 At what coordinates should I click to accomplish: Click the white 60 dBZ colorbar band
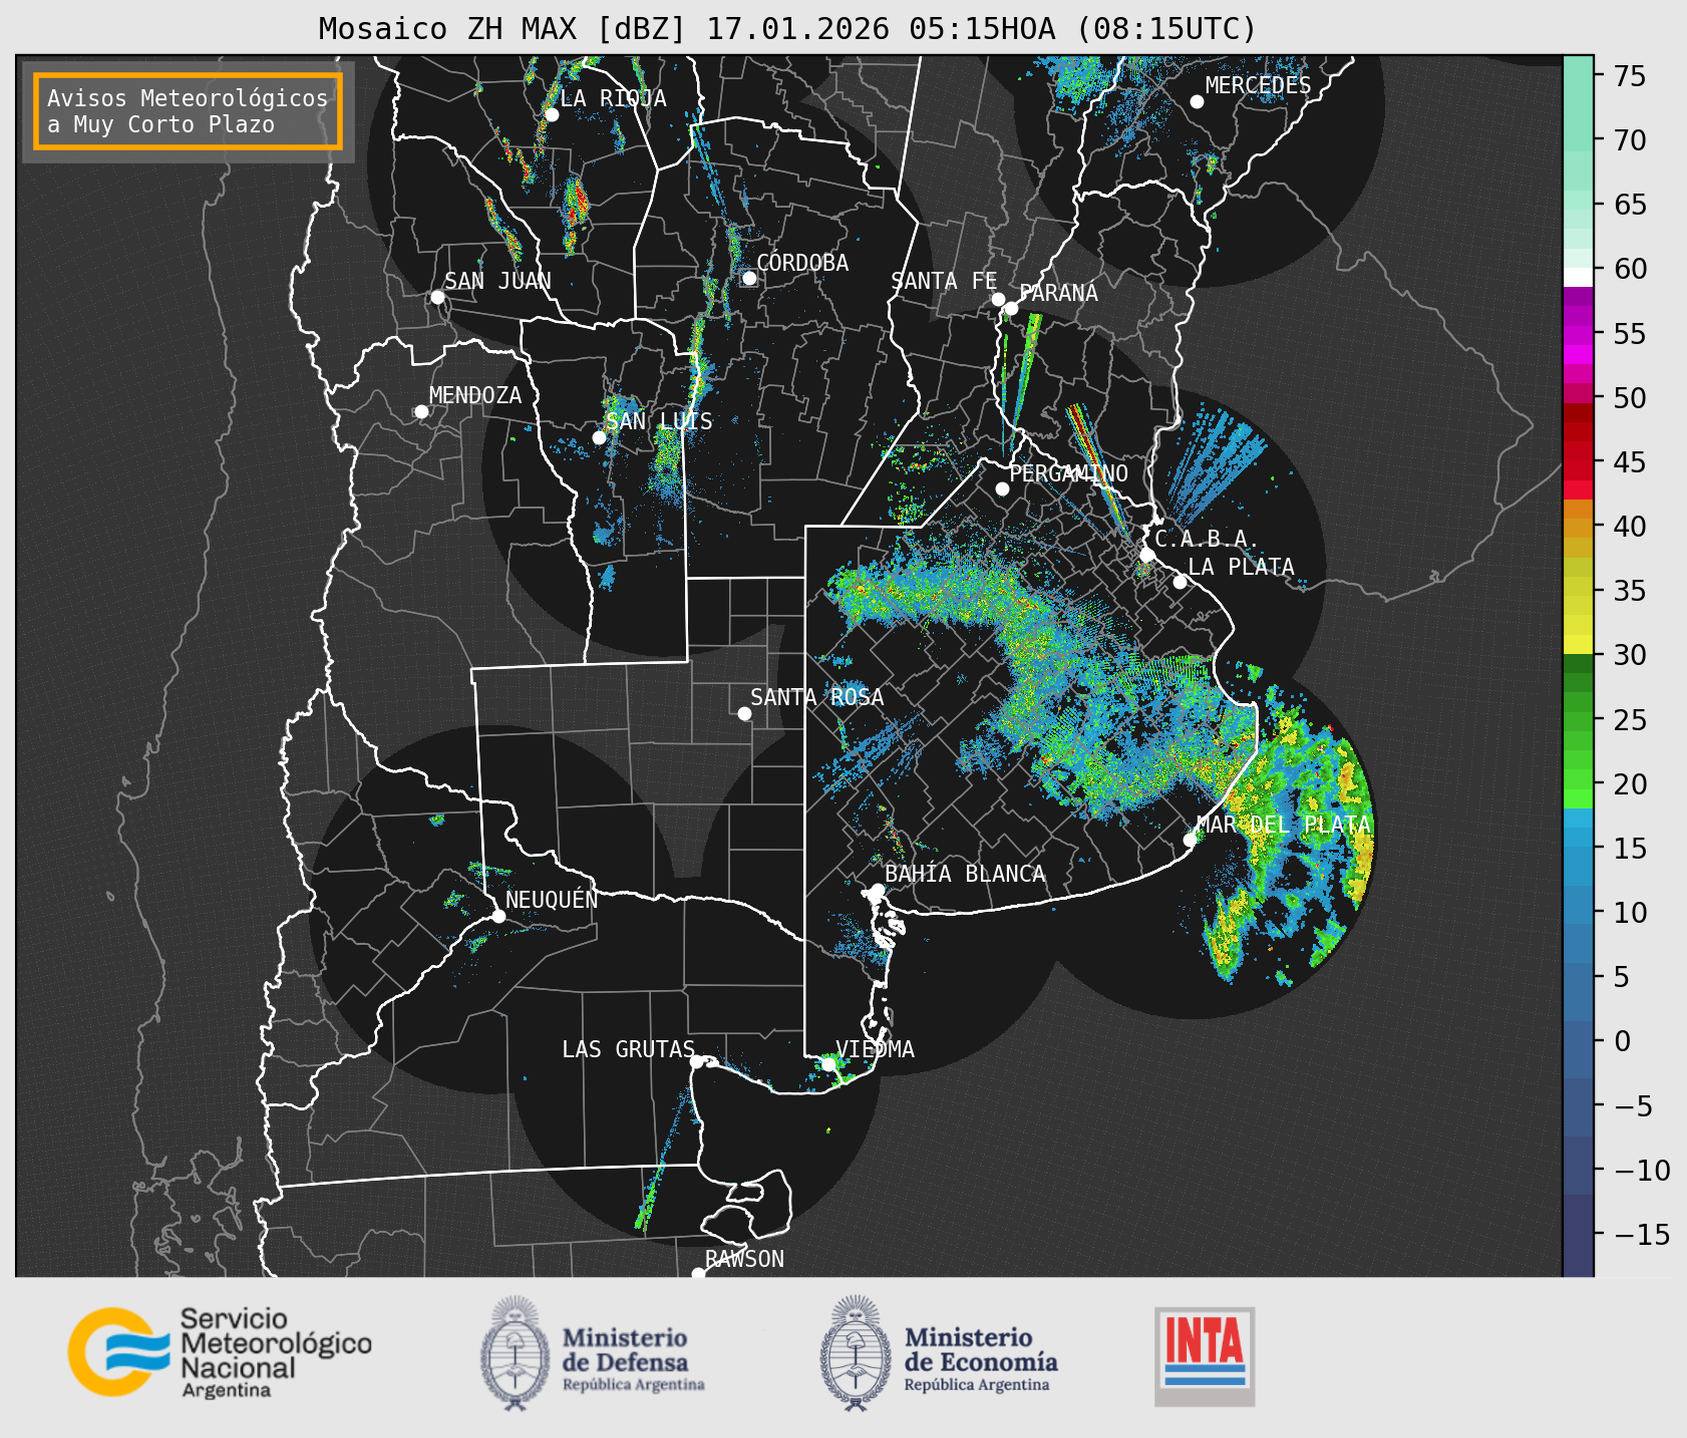coord(1578,277)
